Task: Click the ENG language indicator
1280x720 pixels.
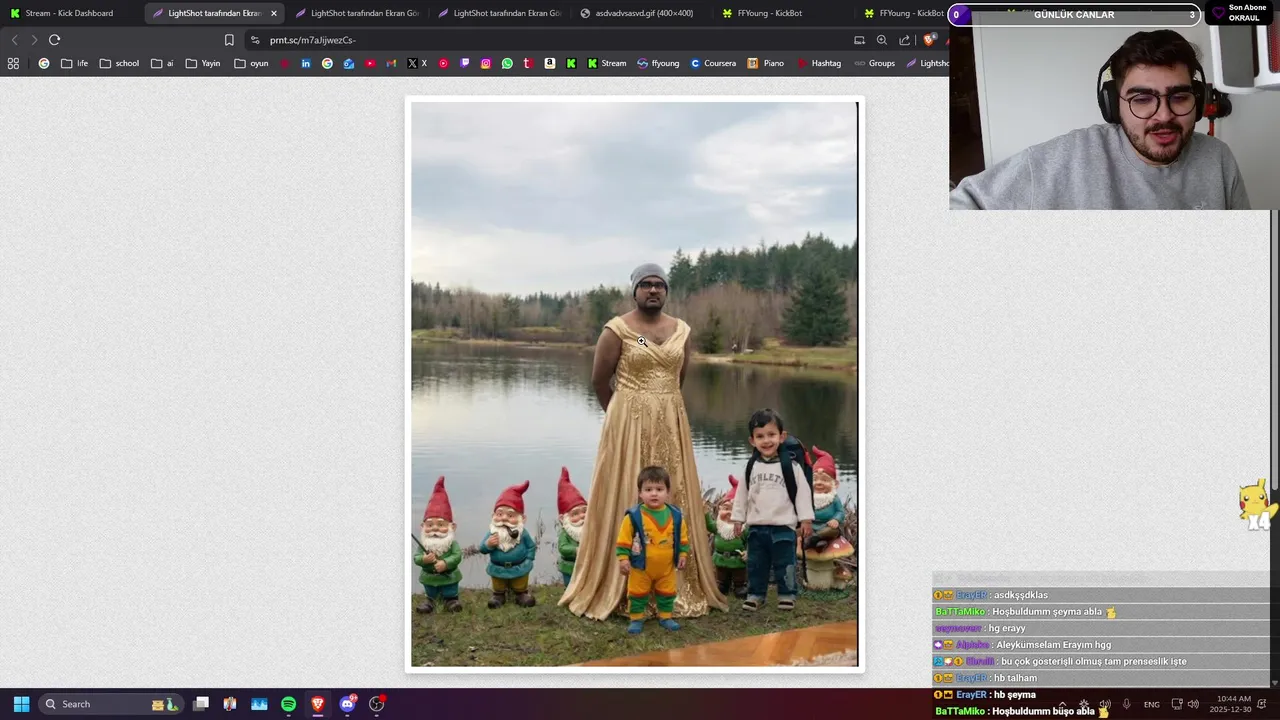Action: pos(1152,704)
